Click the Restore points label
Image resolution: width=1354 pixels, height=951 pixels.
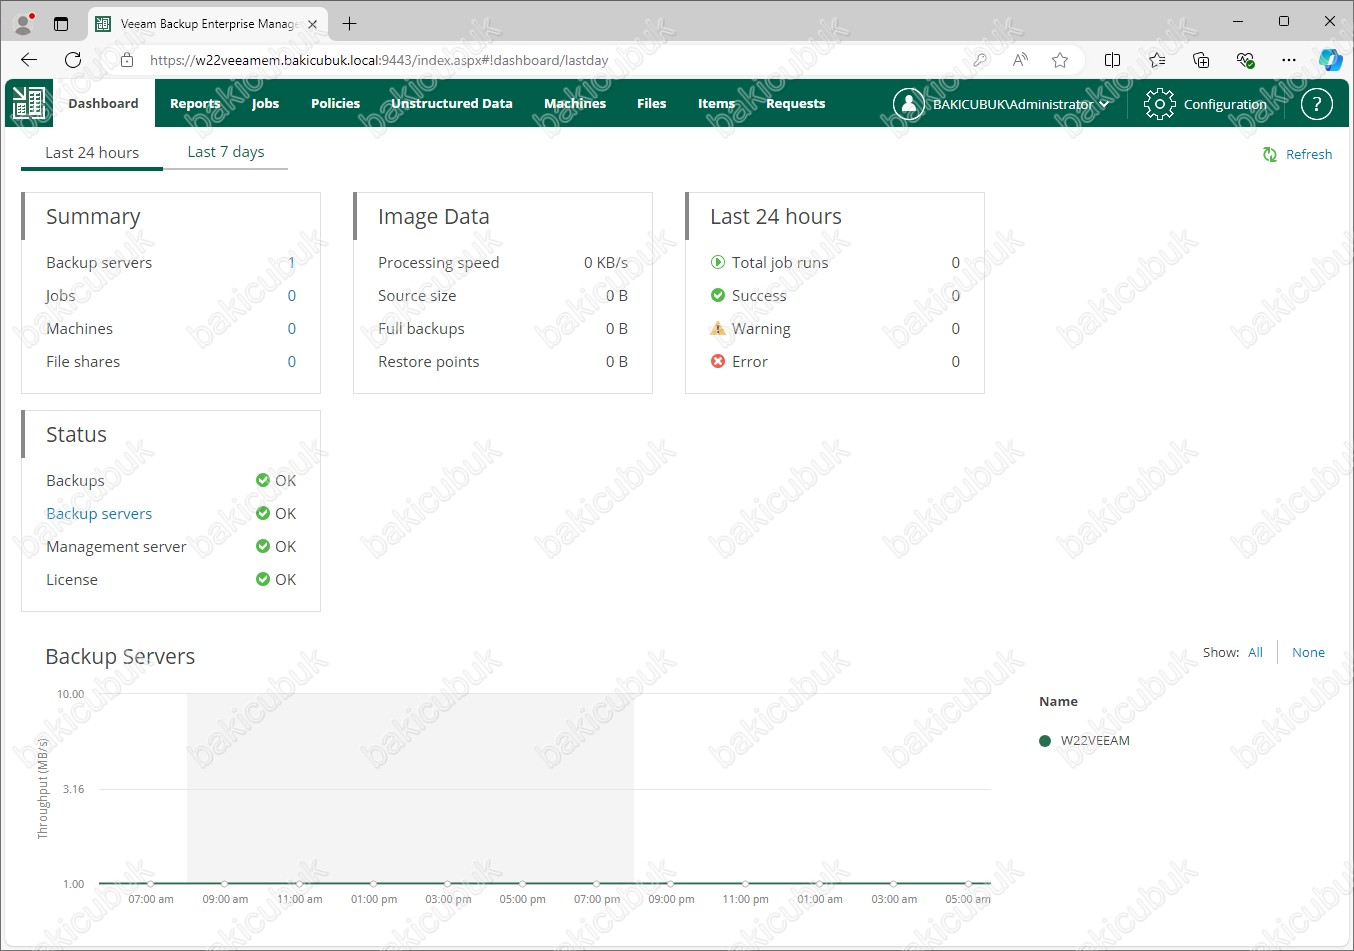pos(428,361)
